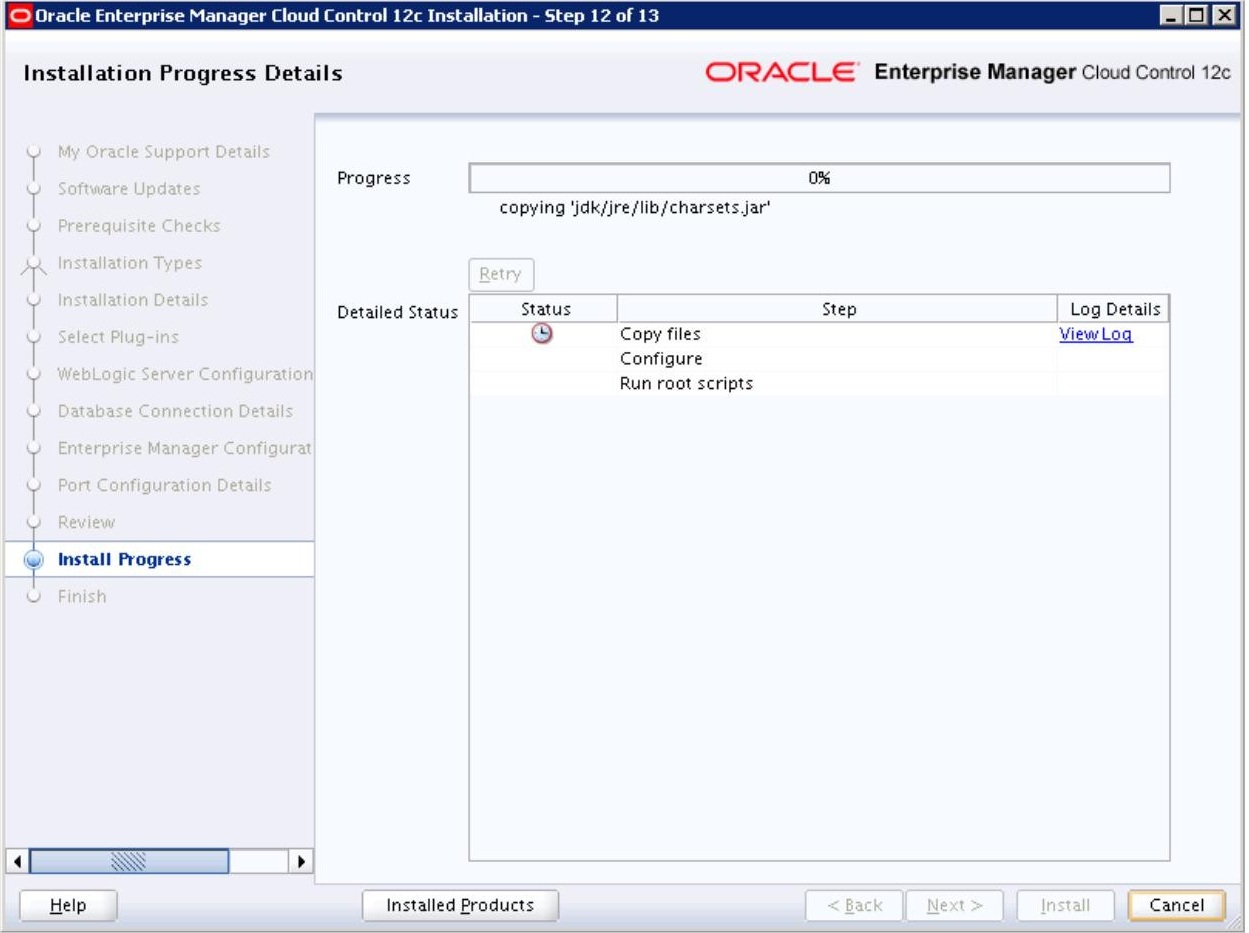Select the Finish step

coord(81,596)
